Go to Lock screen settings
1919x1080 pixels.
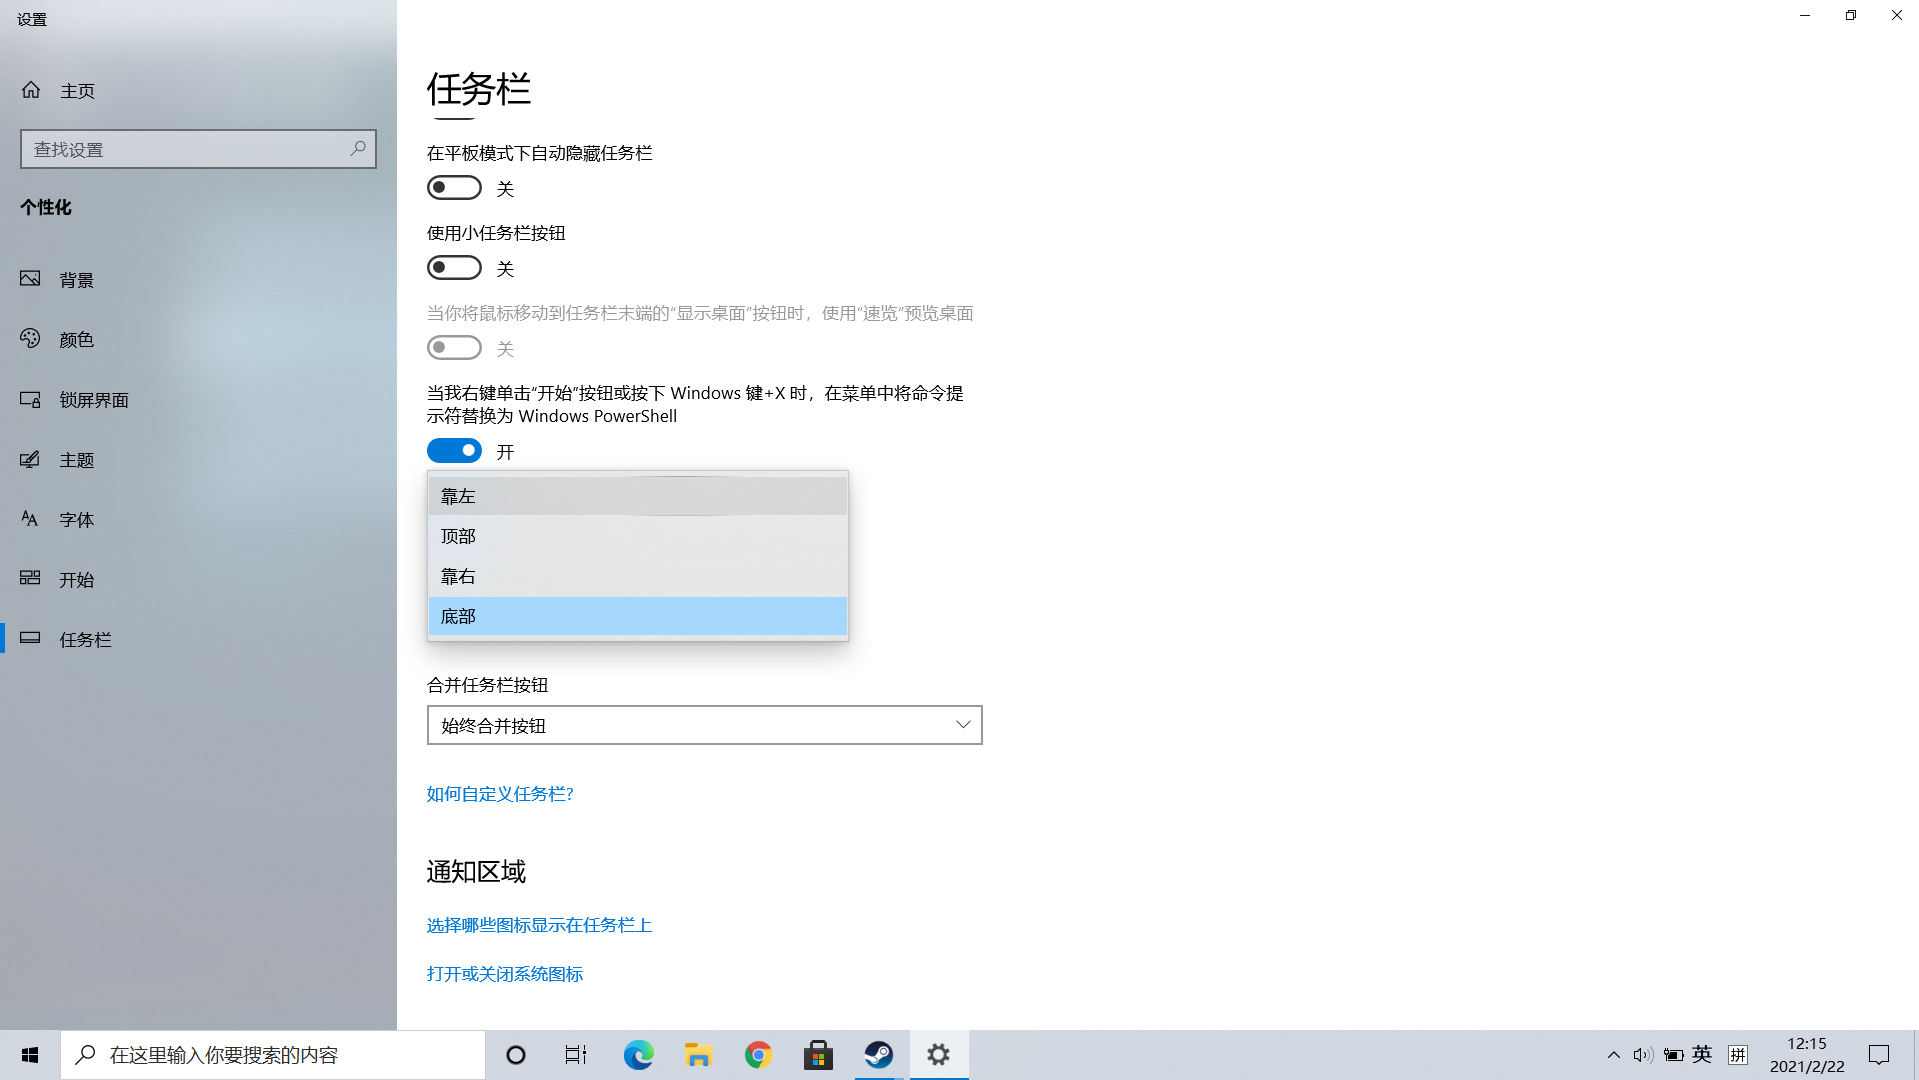pos(93,400)
